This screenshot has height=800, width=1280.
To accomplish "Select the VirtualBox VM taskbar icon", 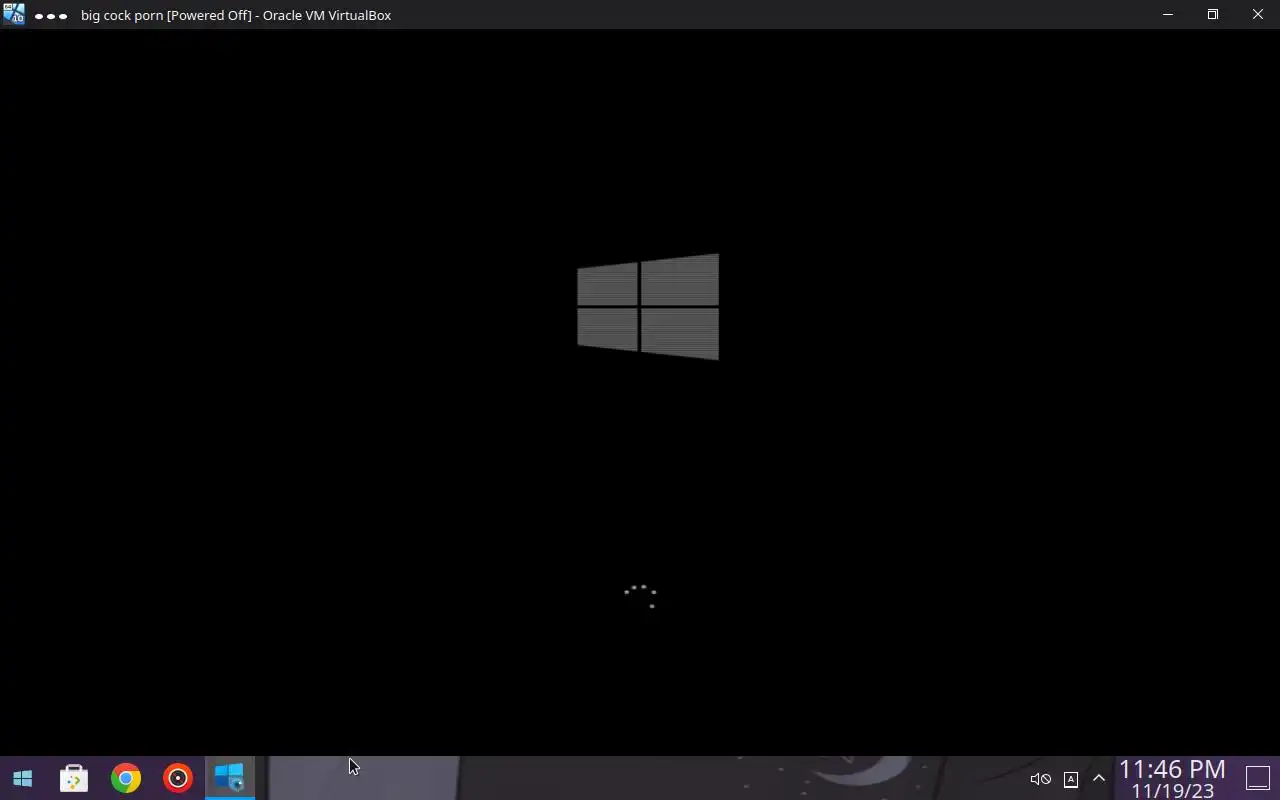I will pyautogui.click(x=230, y=778).
